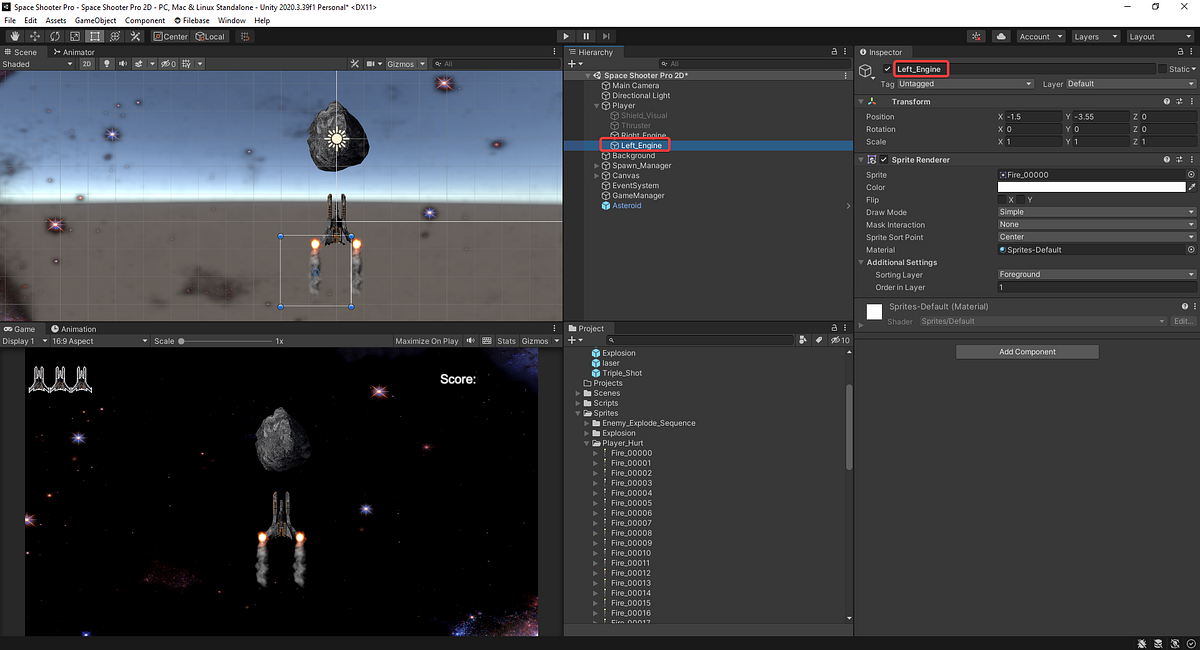
Task: Open the GameObject menu
Action: 95,19
